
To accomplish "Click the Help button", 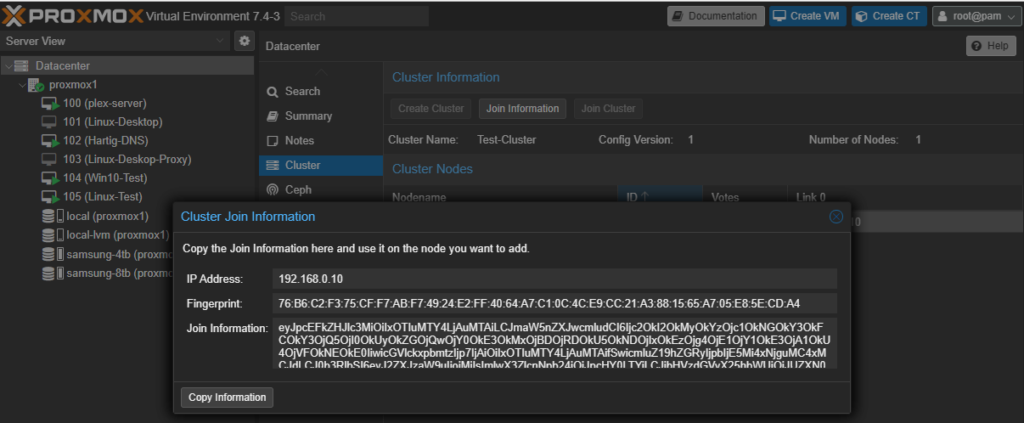I will [991, 46].
